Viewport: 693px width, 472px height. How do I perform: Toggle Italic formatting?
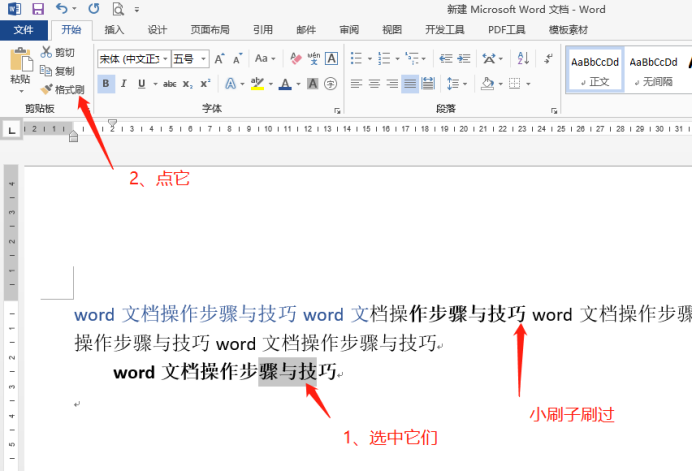point(124,84)
